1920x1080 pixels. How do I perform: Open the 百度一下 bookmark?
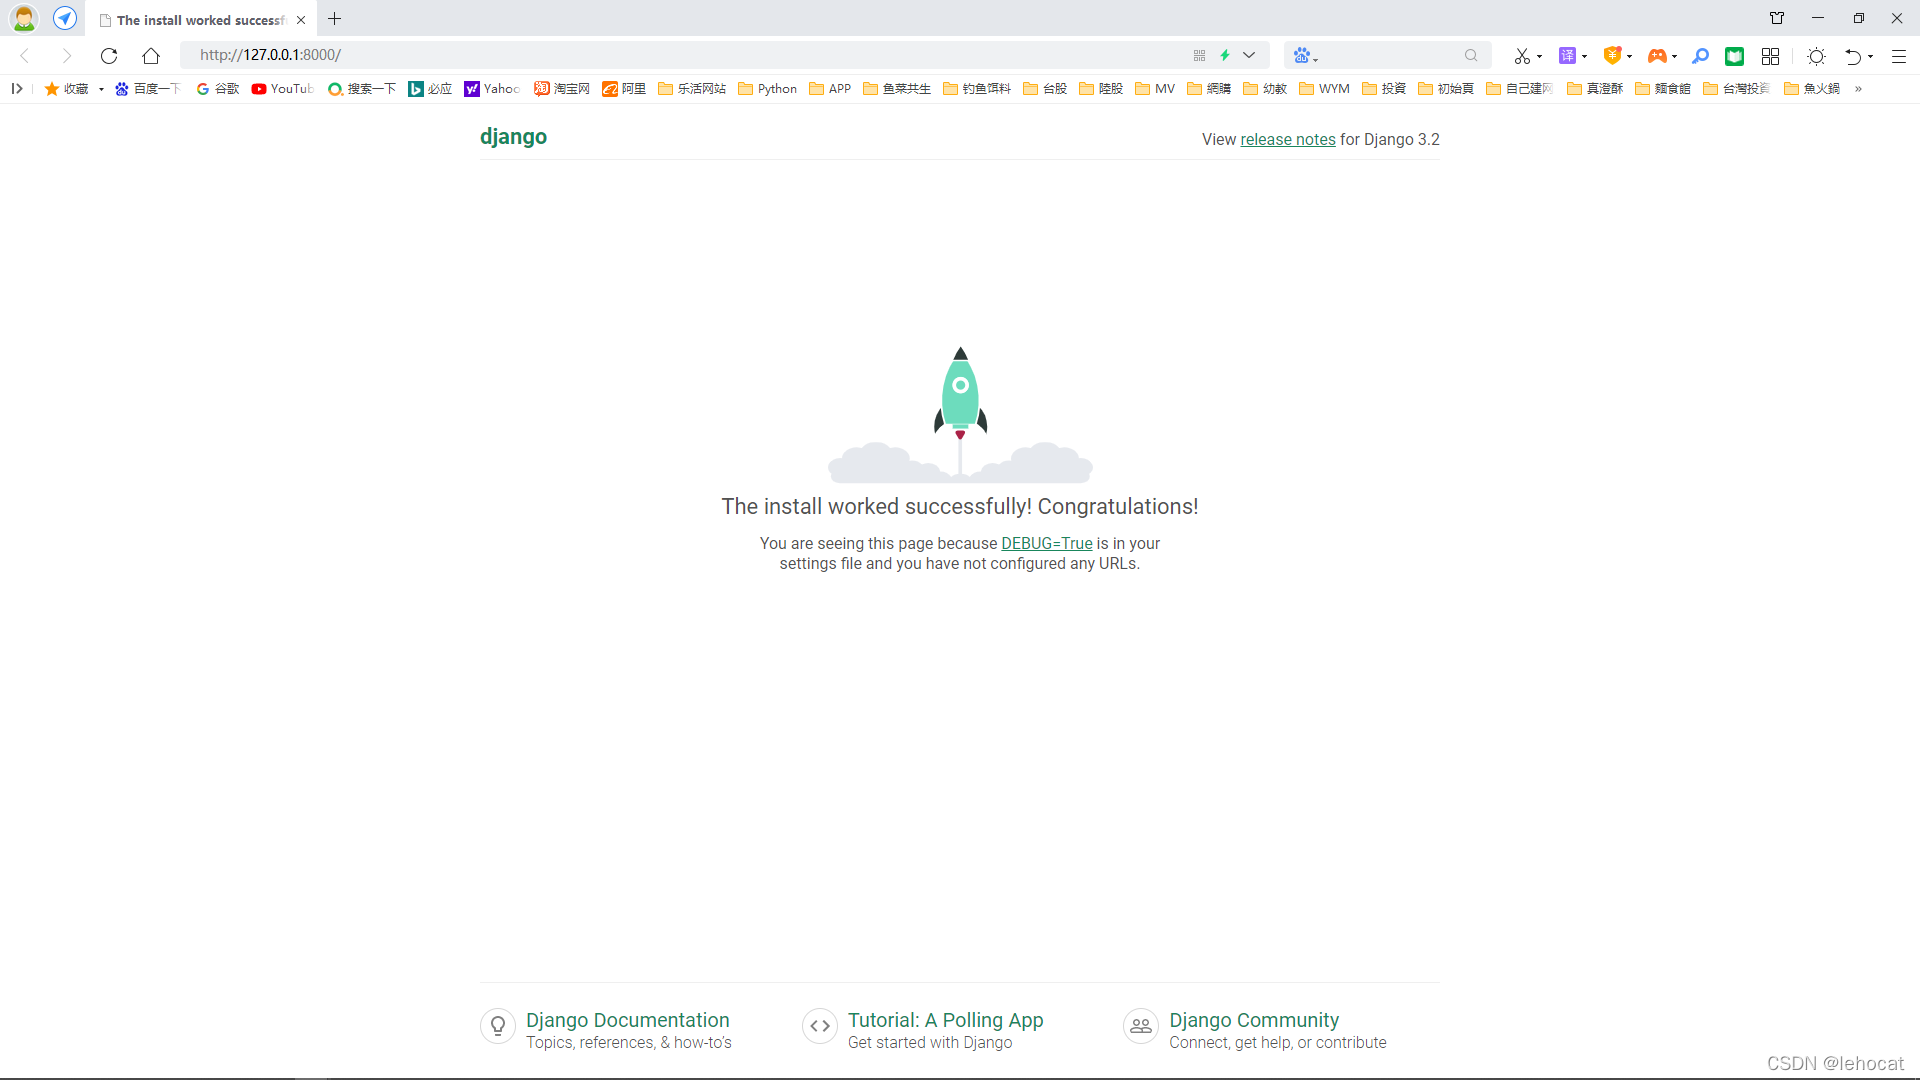(147, 89)
